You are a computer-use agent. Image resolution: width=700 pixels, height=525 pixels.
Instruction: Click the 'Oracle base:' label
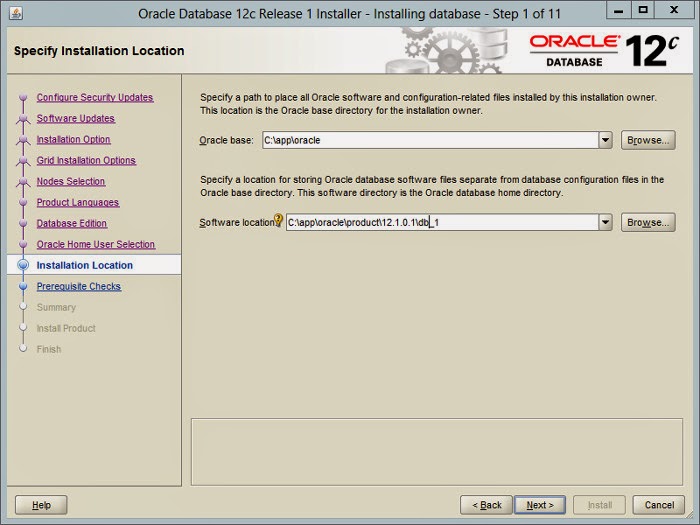tap(226, 140)
